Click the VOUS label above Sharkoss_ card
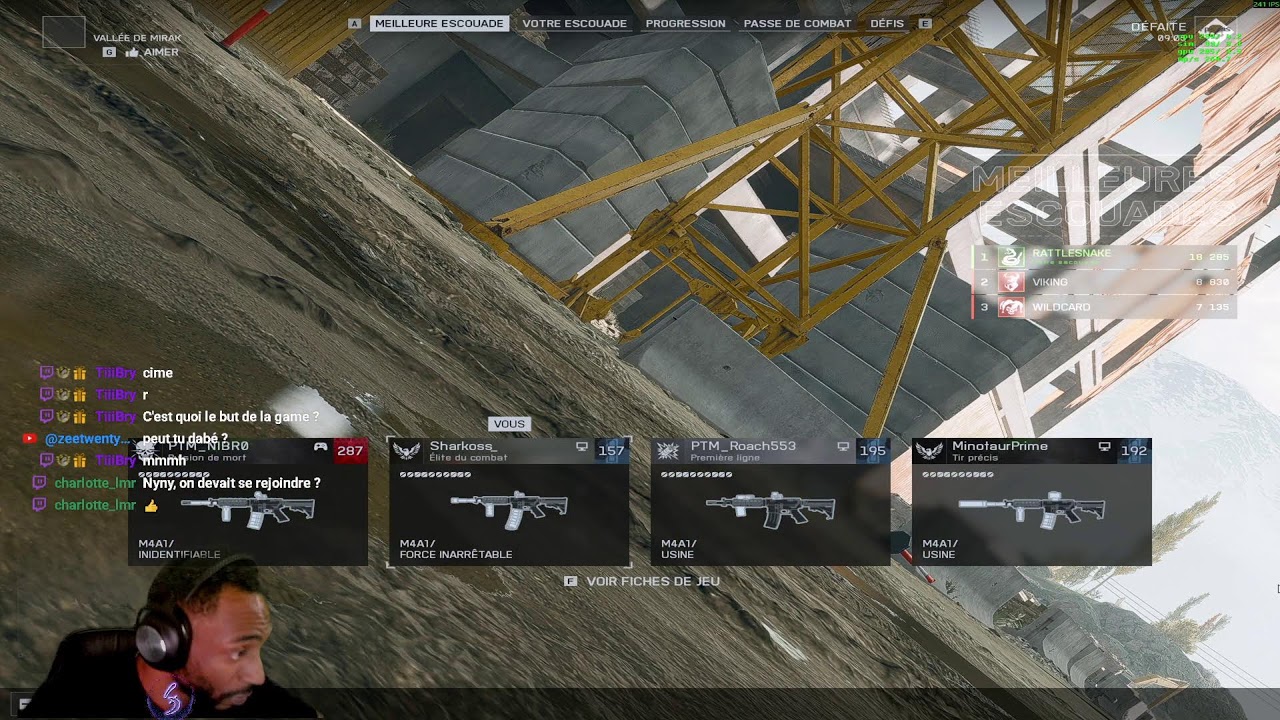 [x=509, y=424]
